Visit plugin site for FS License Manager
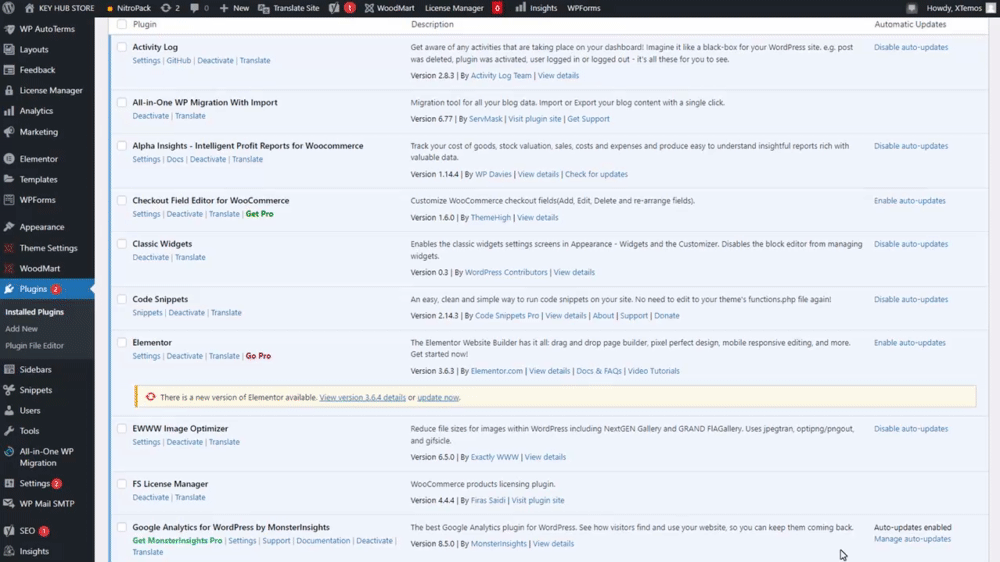The image size is (1000, 562). point(538,501)
